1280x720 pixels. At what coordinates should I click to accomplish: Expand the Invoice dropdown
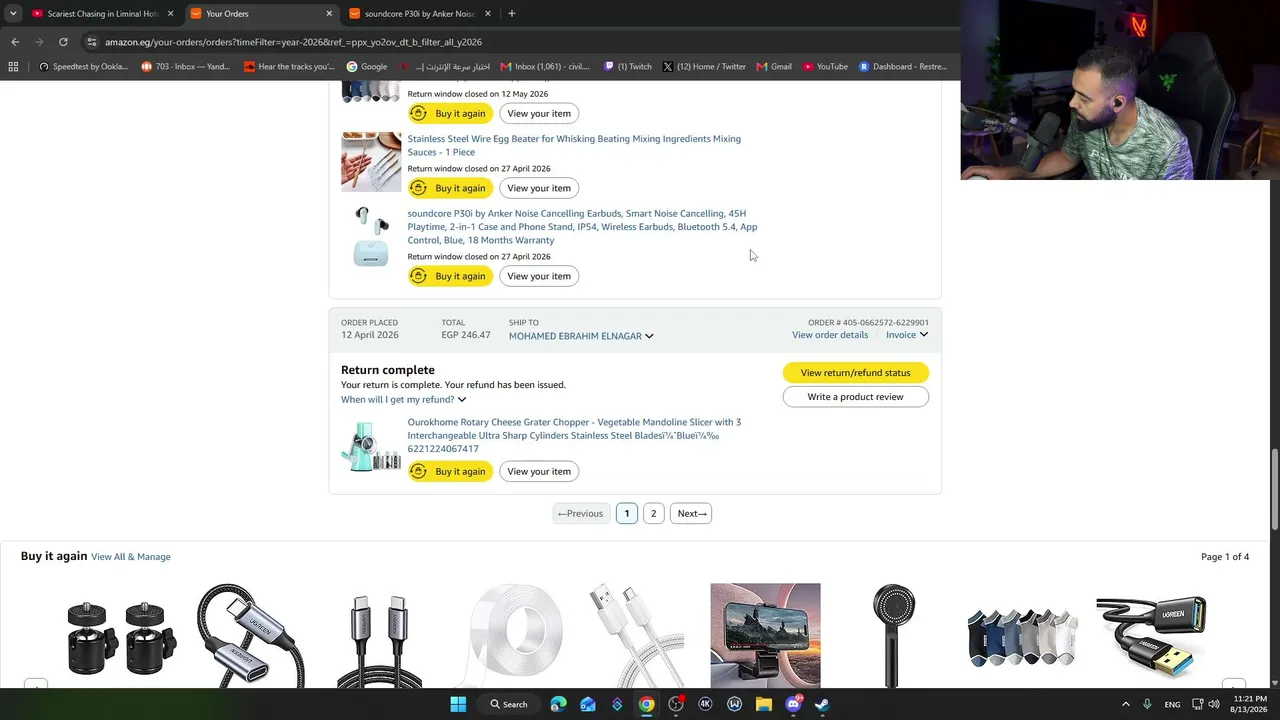click(907, 335)
